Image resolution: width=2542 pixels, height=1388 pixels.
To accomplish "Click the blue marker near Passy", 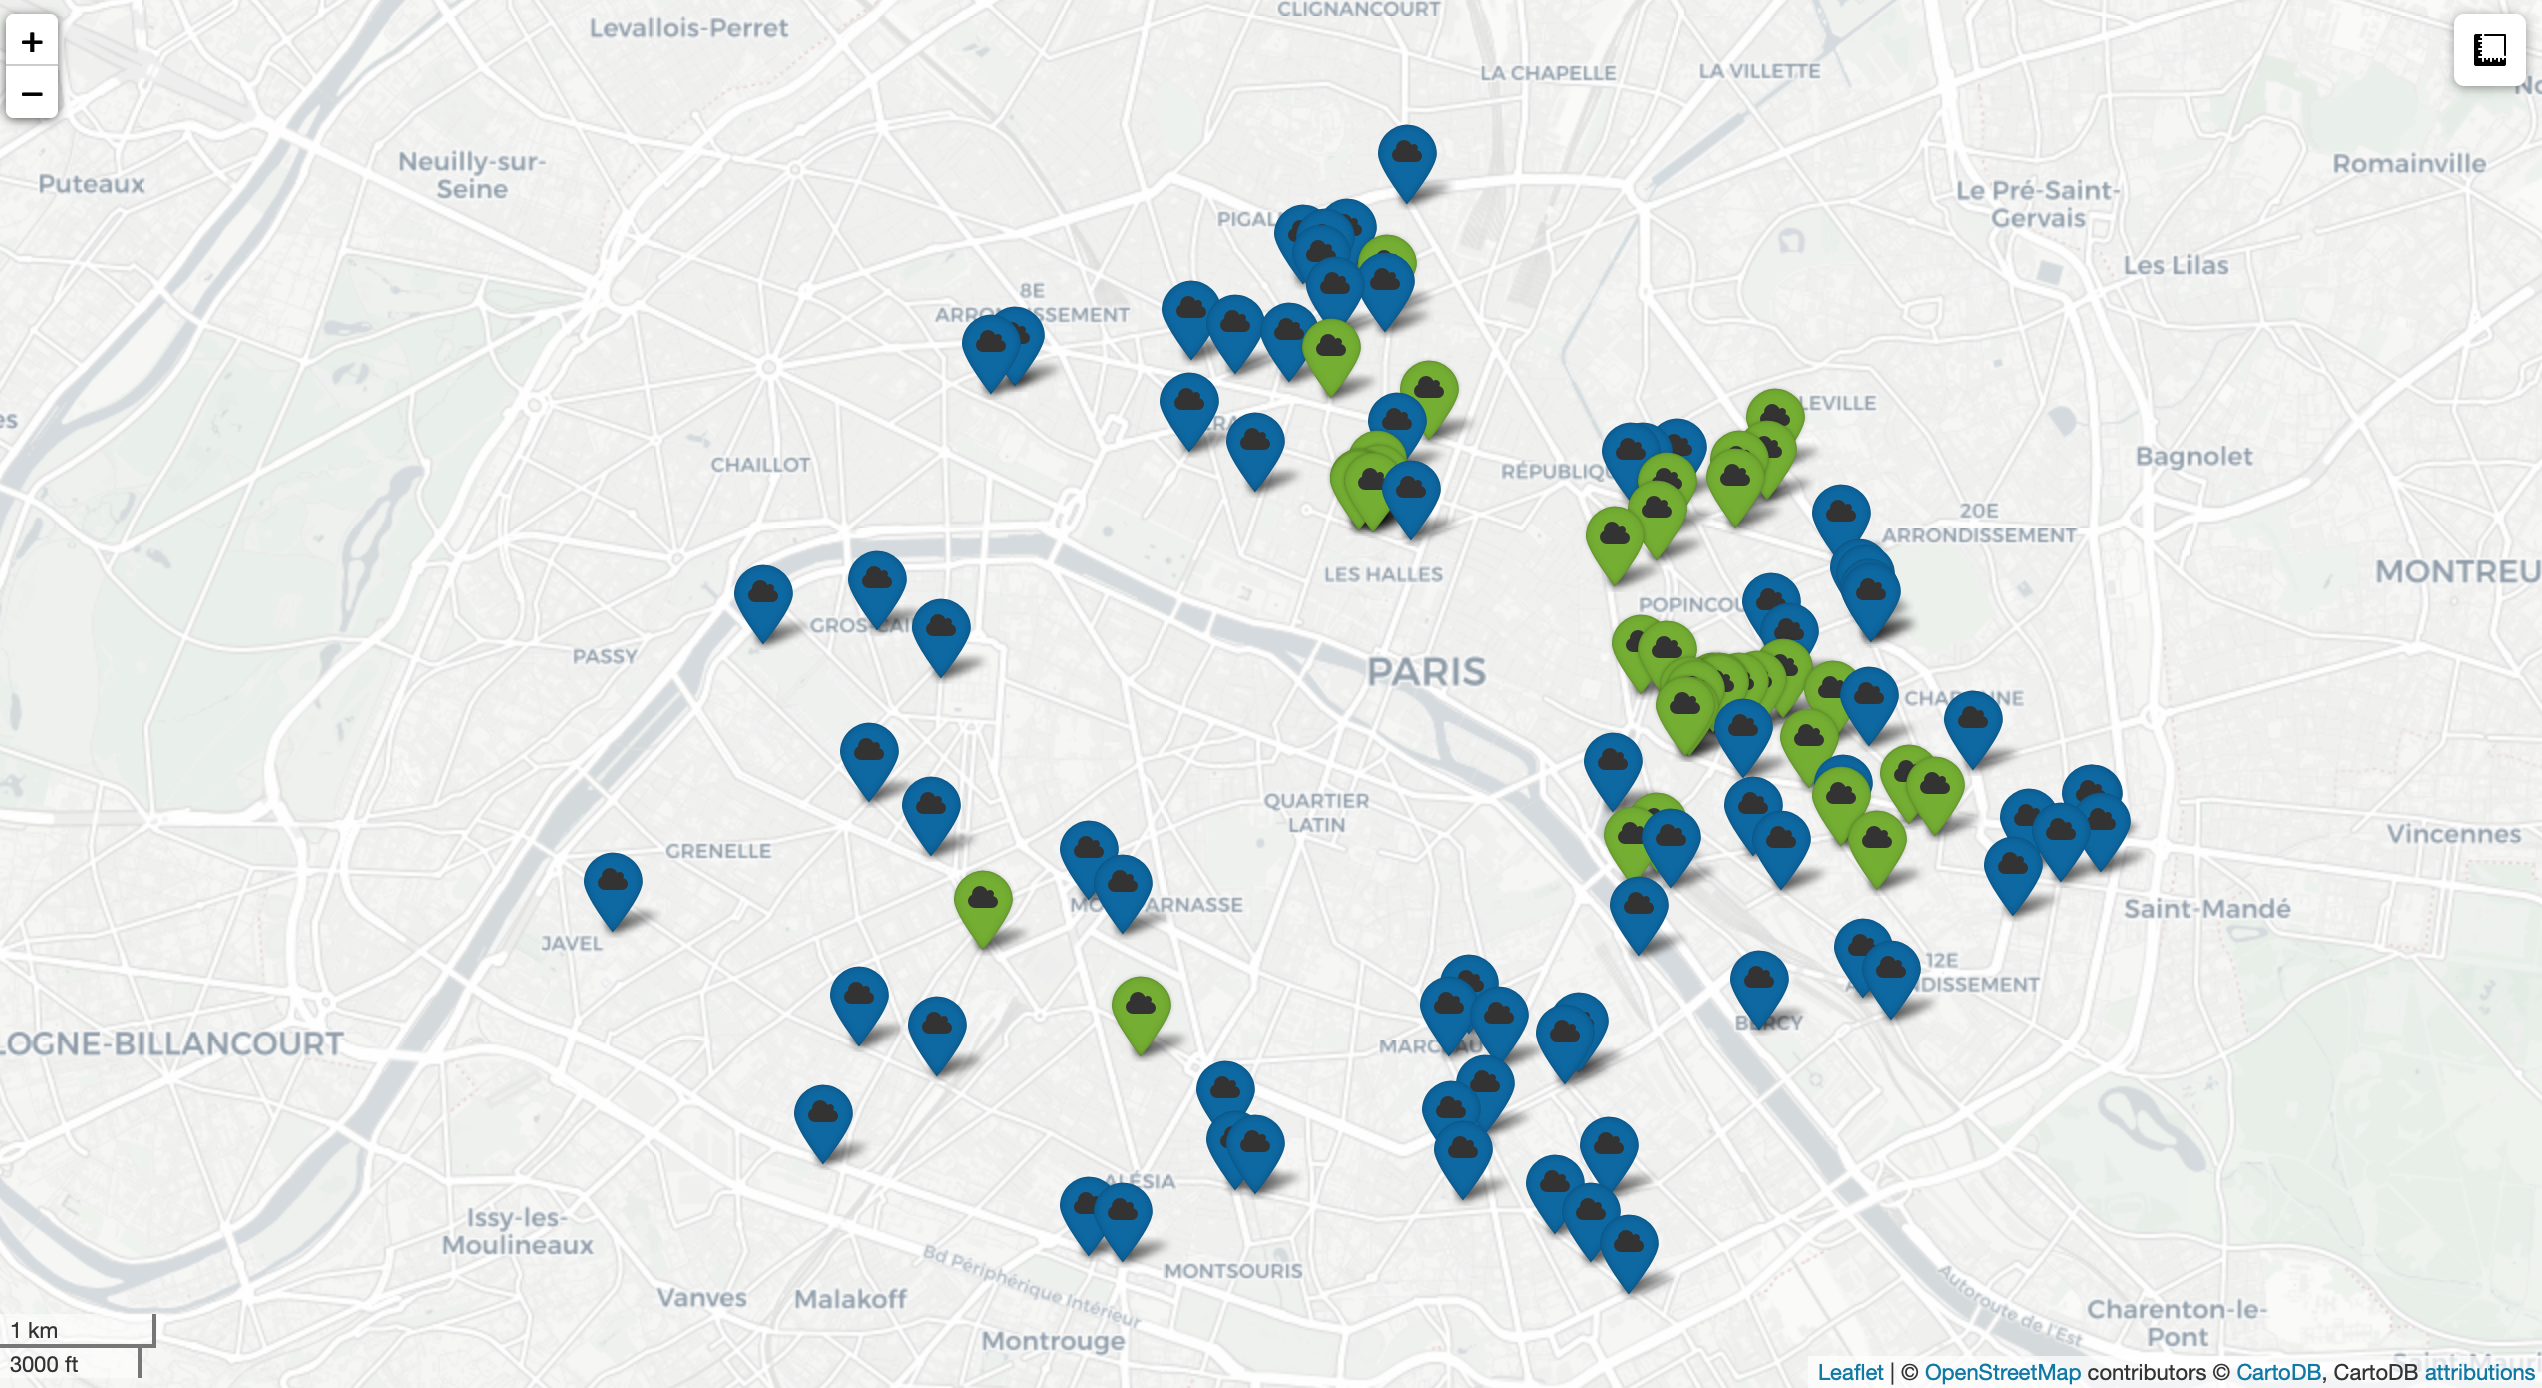I will [763, 595].
